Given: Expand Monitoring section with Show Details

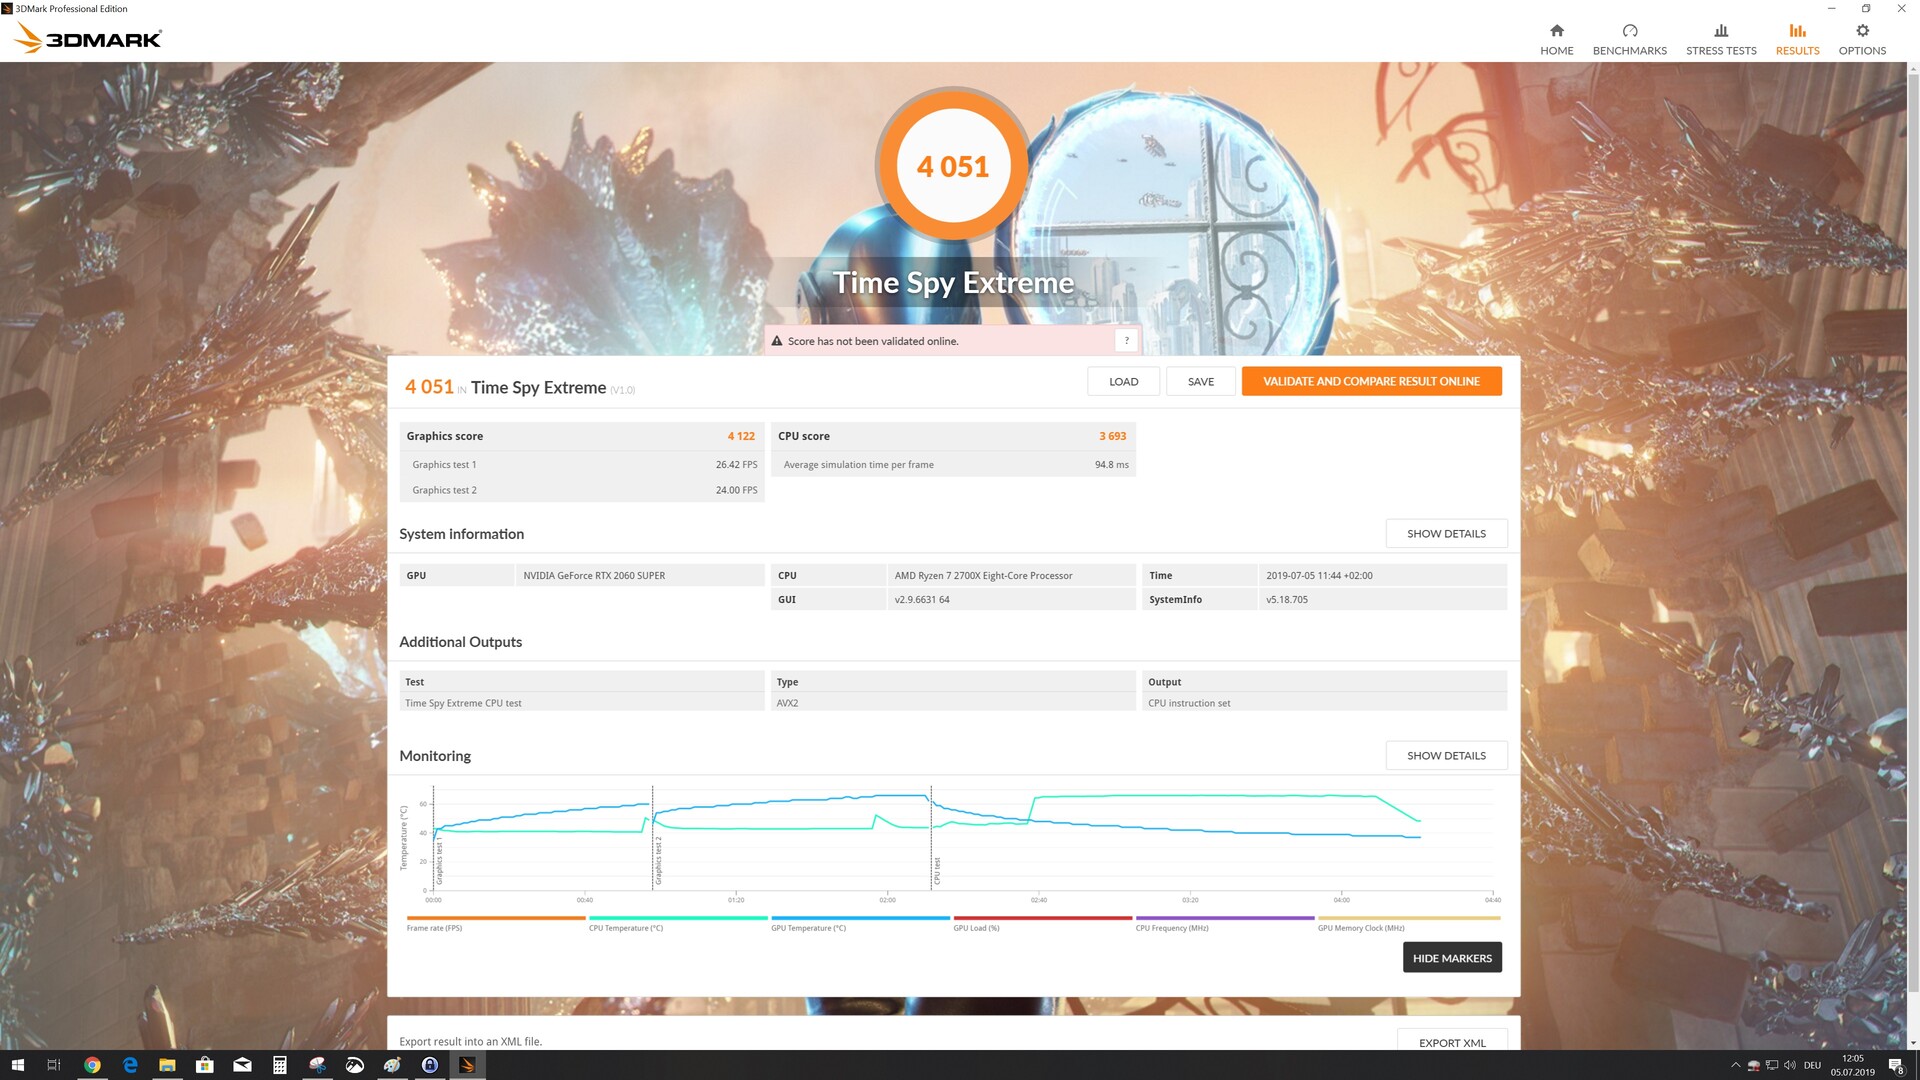Looking at the screenshot, I should [x=1445, y=756].
